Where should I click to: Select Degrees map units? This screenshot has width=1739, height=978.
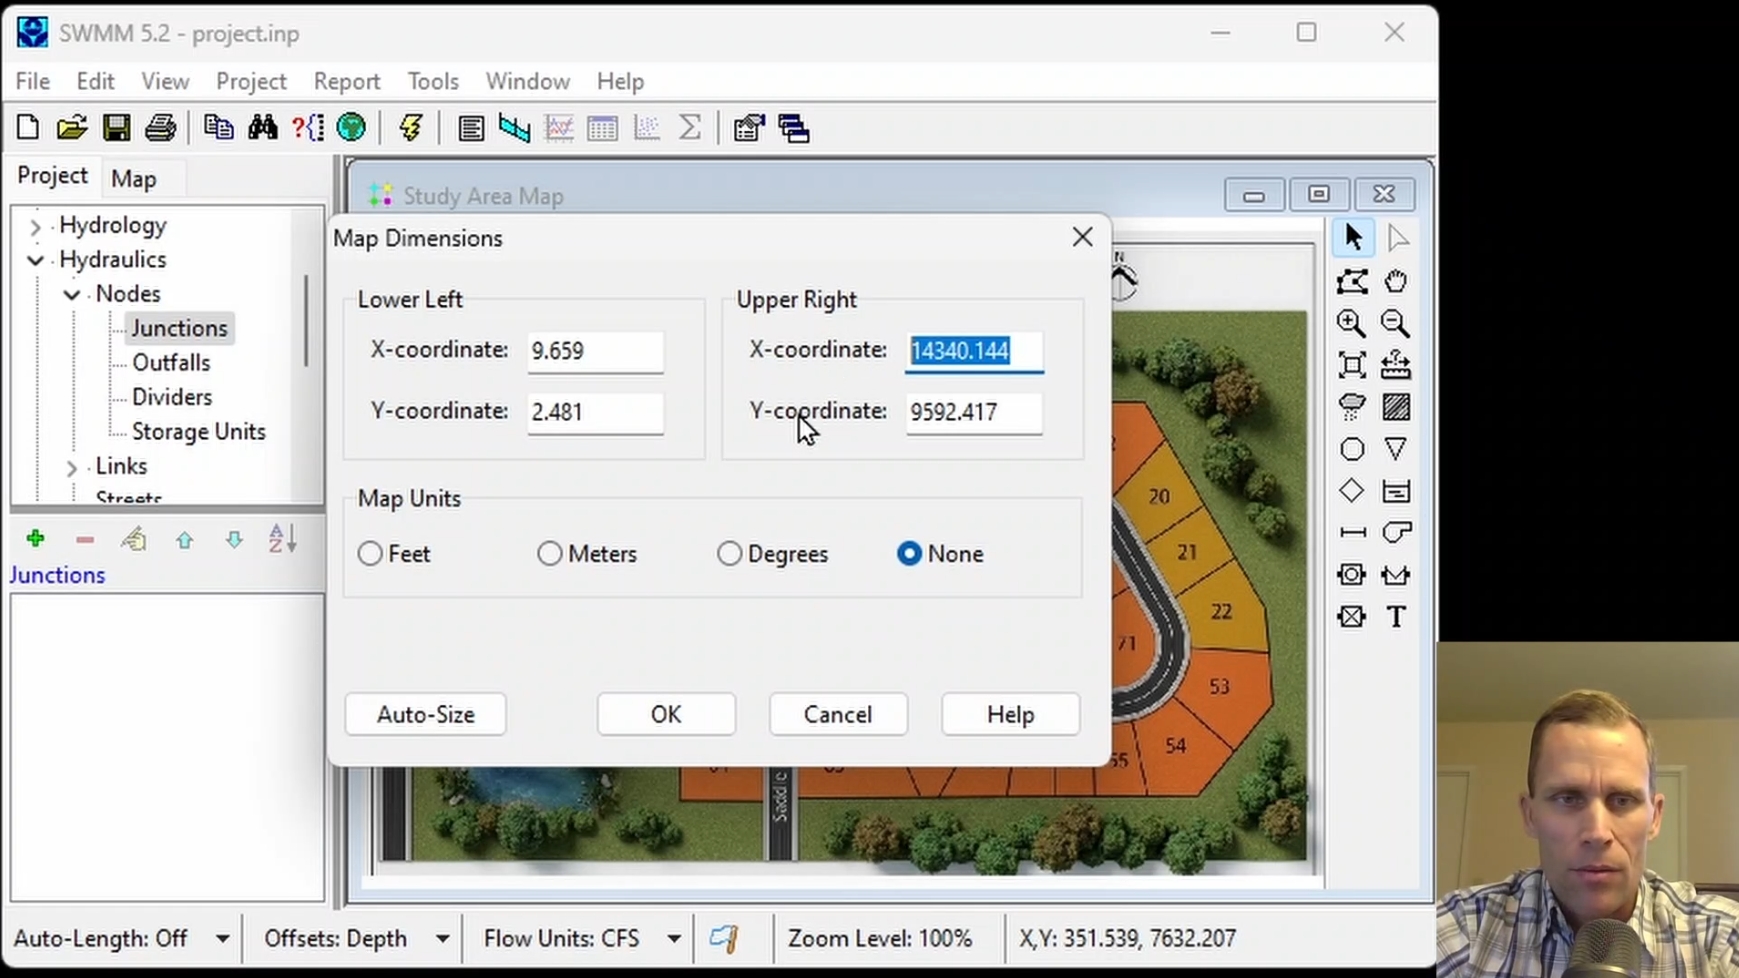(x=730, y=554)
